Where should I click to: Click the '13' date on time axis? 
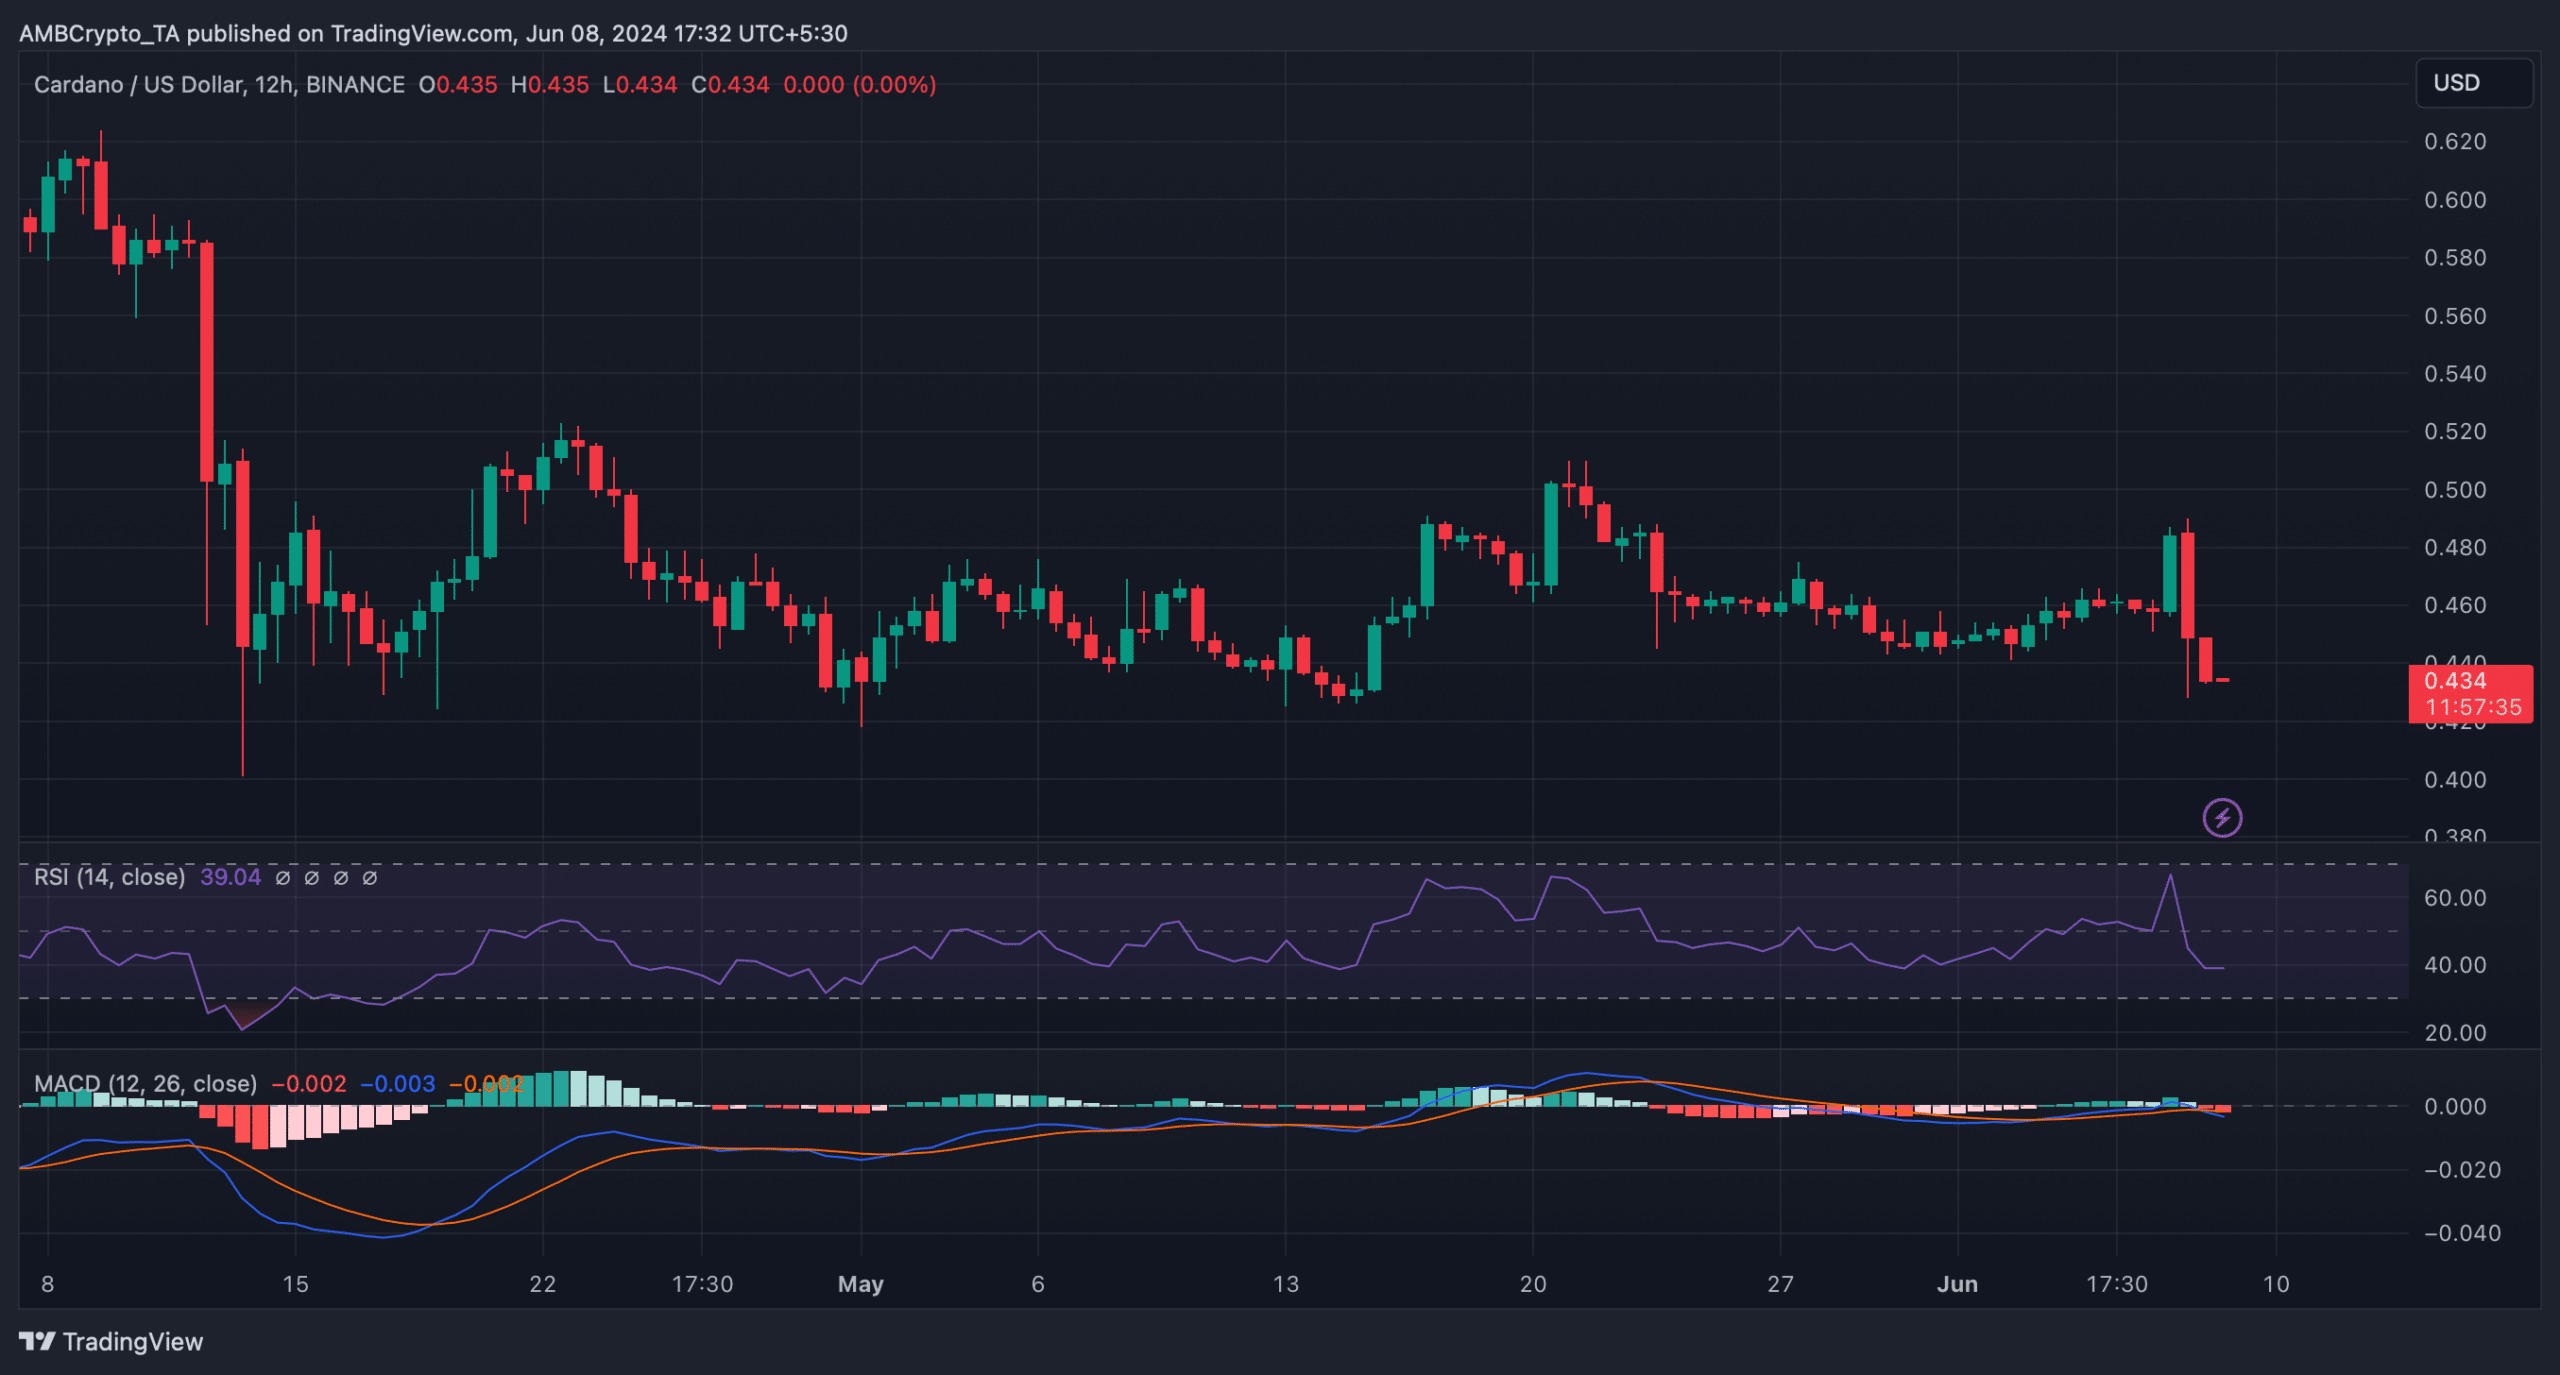[1285, 1284]
